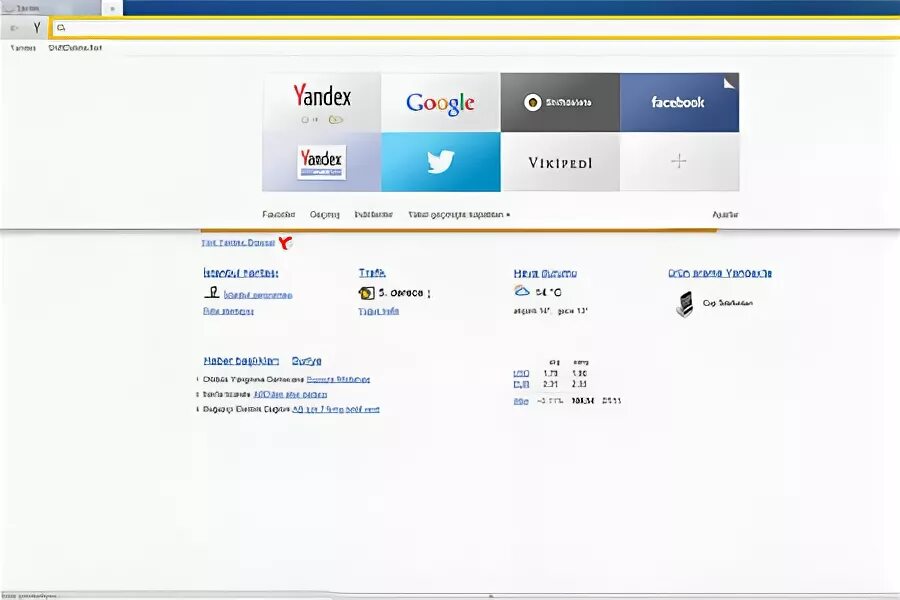Focus the yellow-outlined address bar field
Screen dimensions: 900x600
[475, 28]
